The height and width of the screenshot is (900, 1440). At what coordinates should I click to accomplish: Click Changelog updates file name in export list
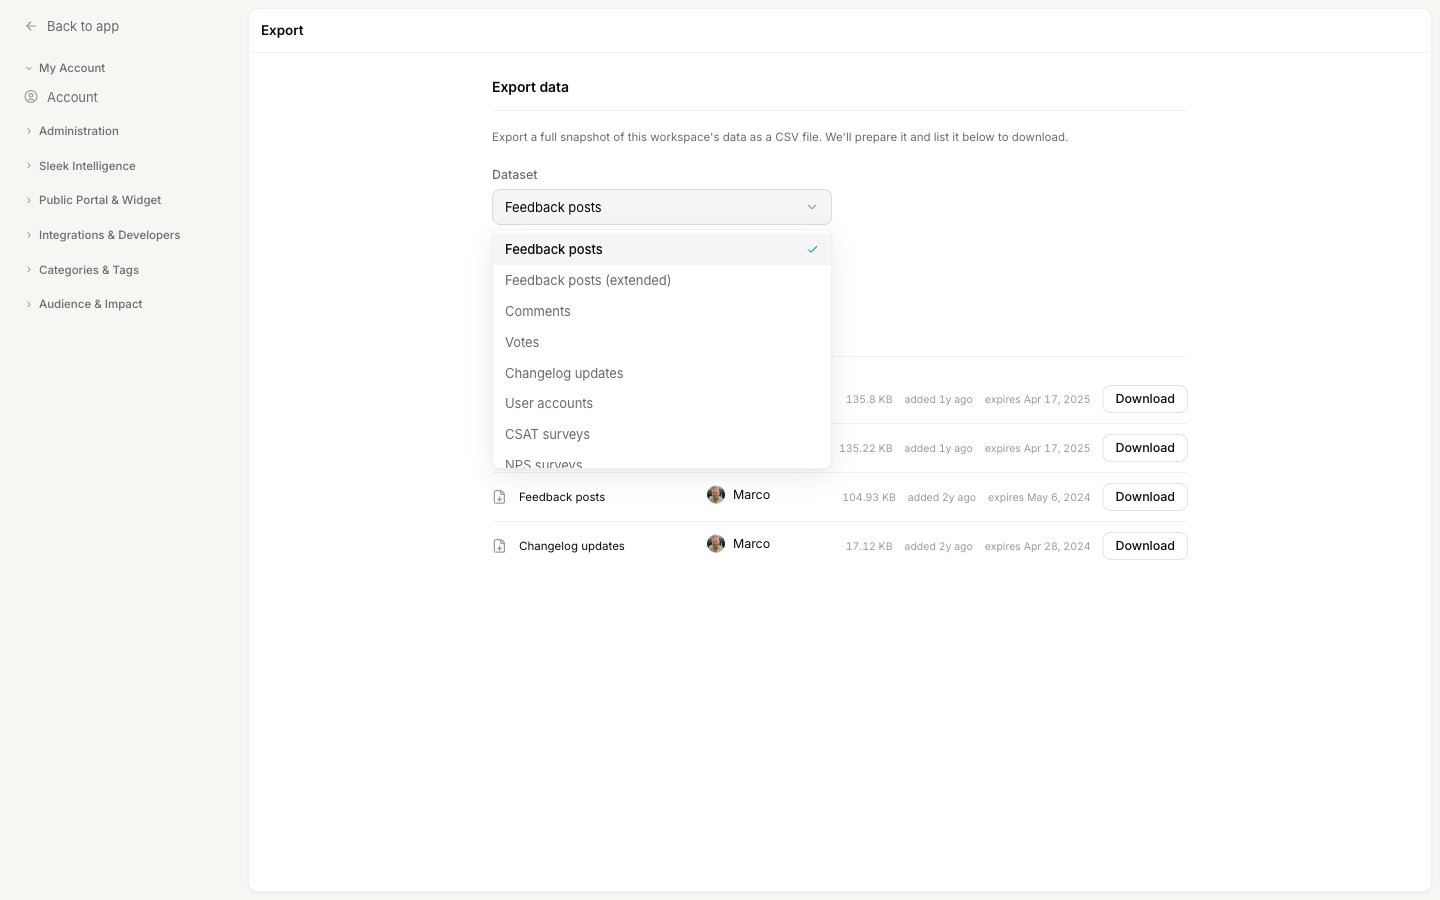click(572, 546)
